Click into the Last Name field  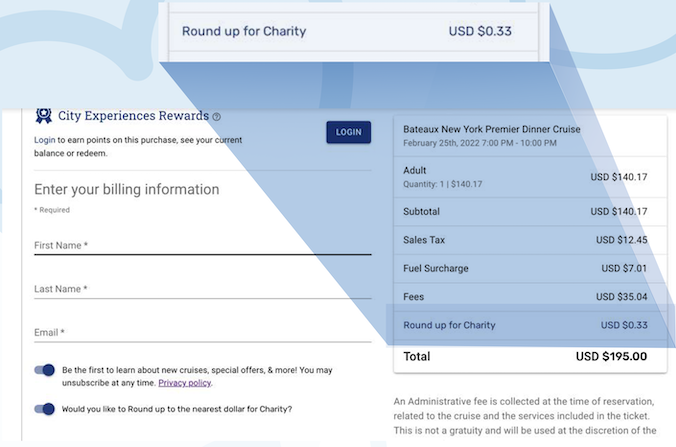[x=202, y=289]
